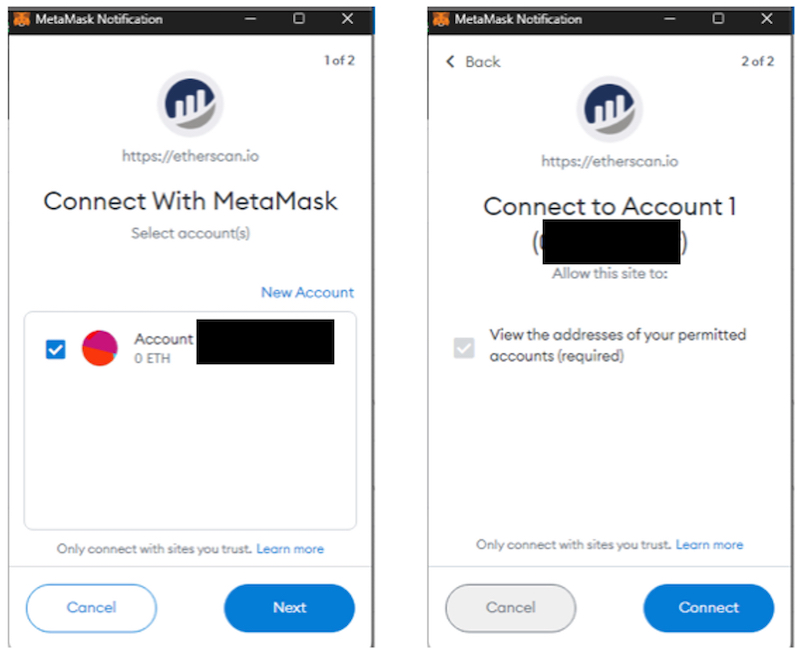Image resolution: width=800 pixels, height=654 pixels.
Task: Open Learn more link in left window
Action: [x=290, y=549]
